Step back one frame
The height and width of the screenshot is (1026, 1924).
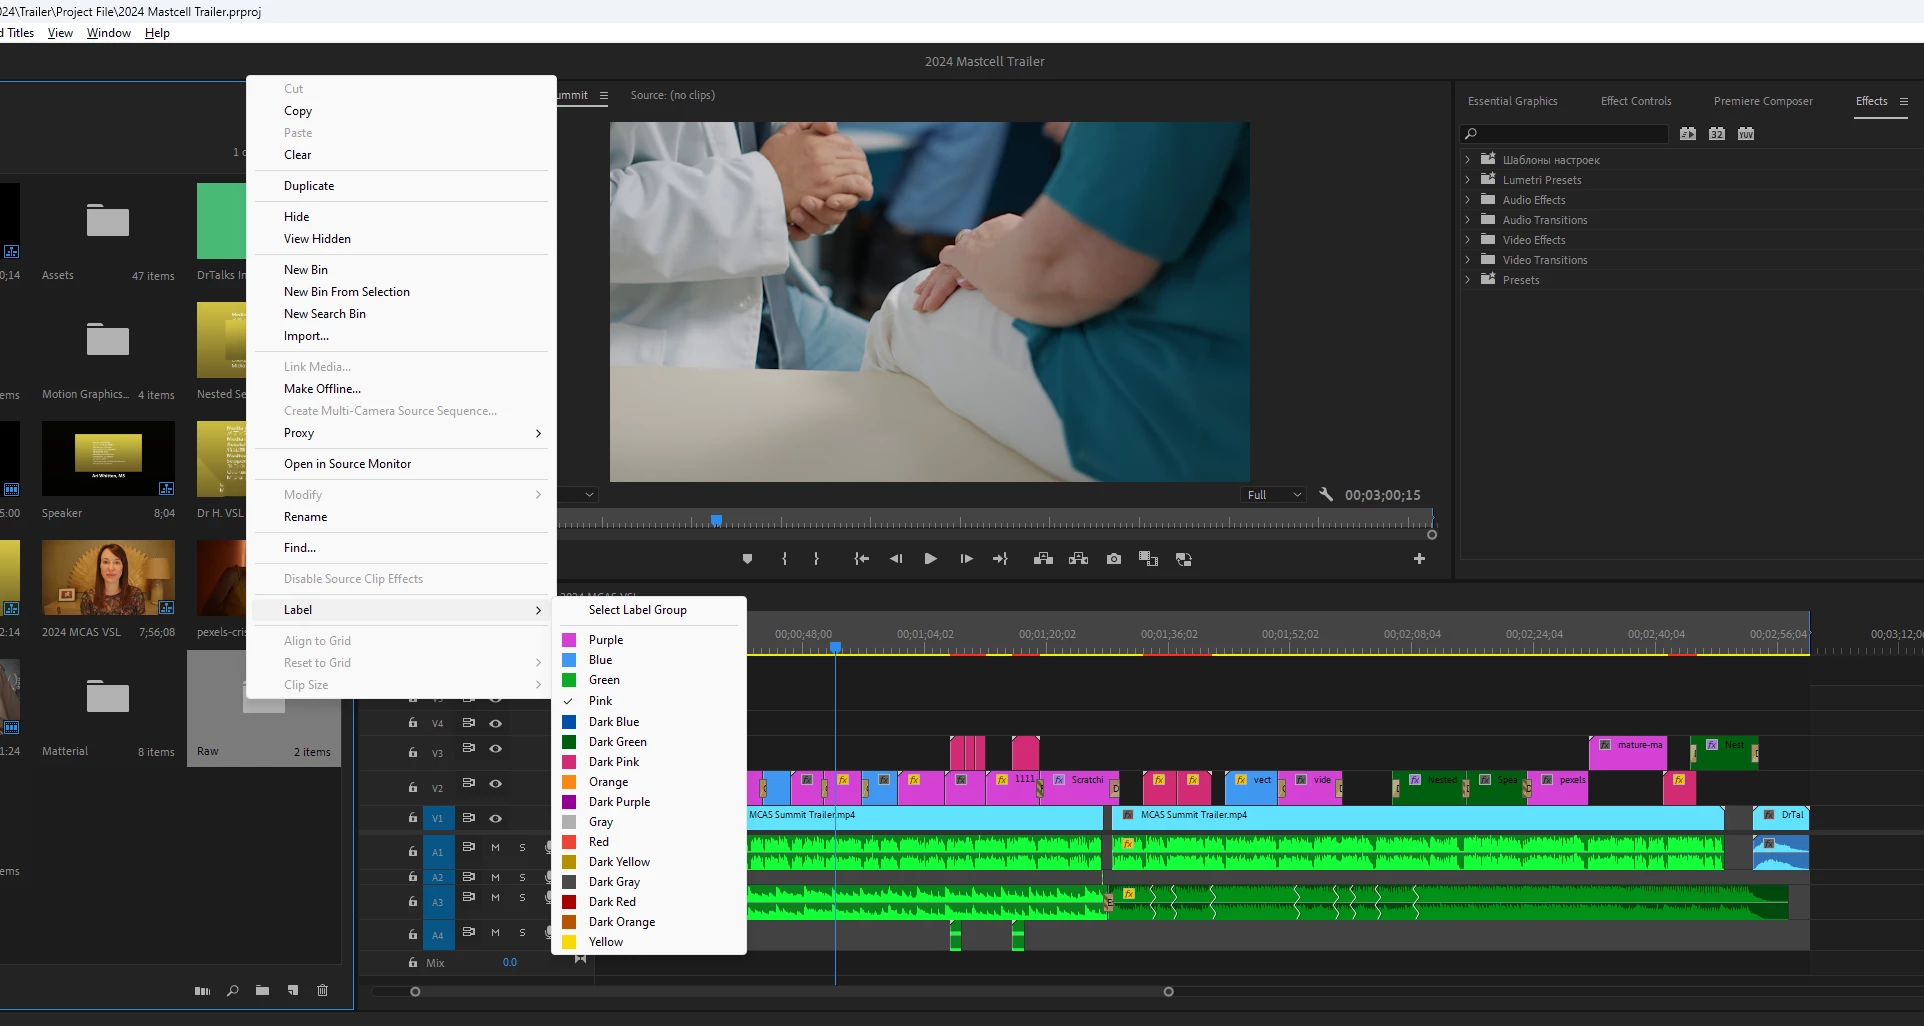[x=896, y=559]
